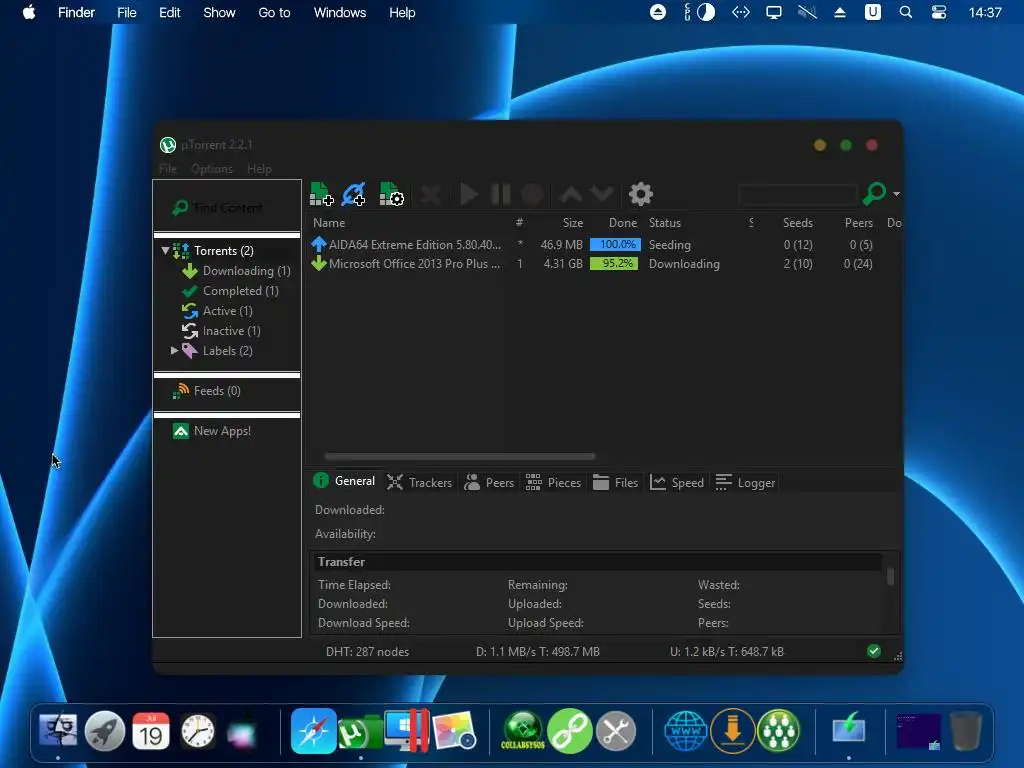This screenshot has height=768, width=1024.
Task: Select the AIDA64 Extreme Edition torrent
Action: point(415,245)
